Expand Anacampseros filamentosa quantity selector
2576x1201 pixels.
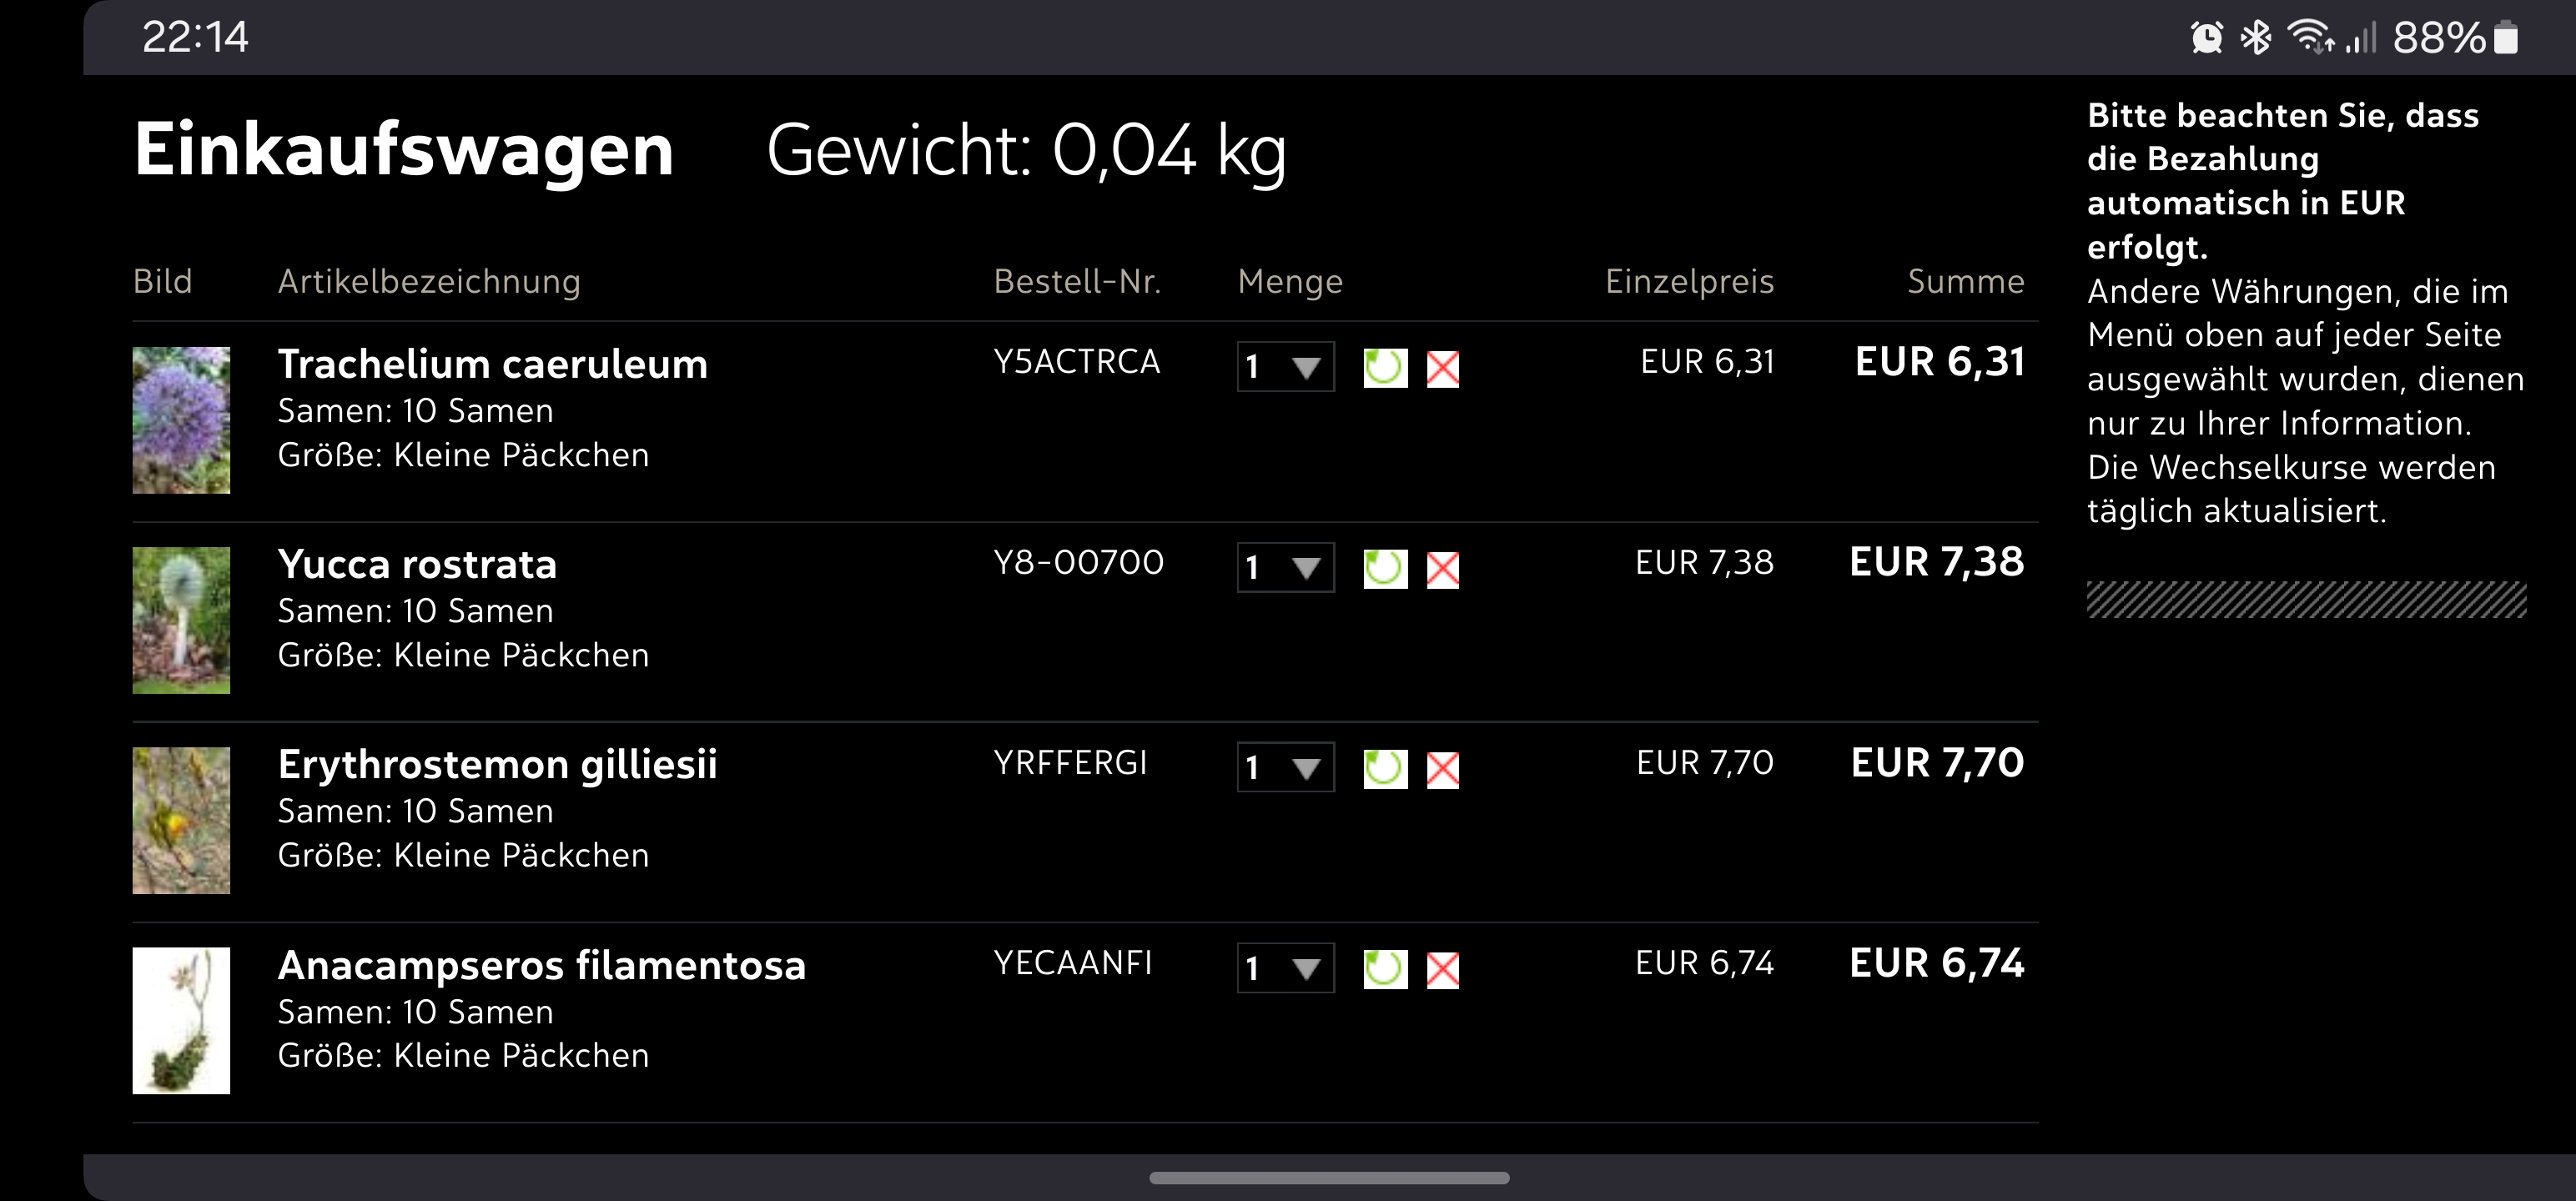click(1285, 968)
